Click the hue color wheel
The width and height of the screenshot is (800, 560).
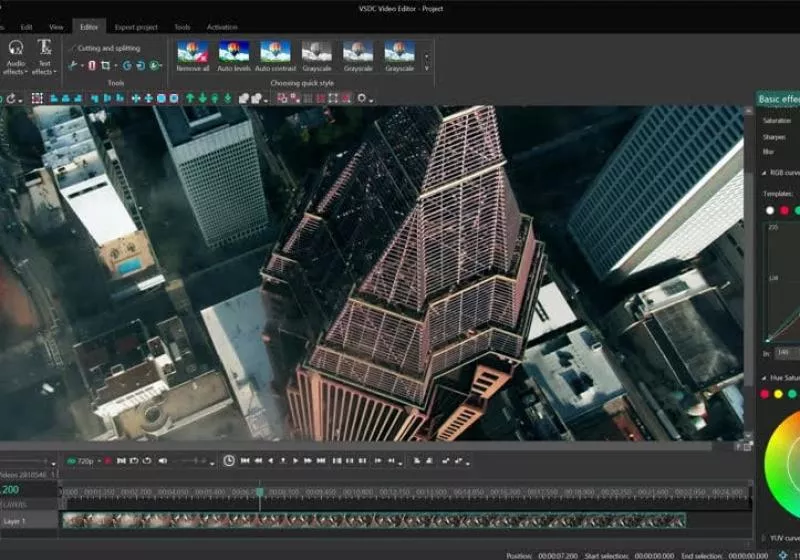pyautogui.click(x=782, y=464)
